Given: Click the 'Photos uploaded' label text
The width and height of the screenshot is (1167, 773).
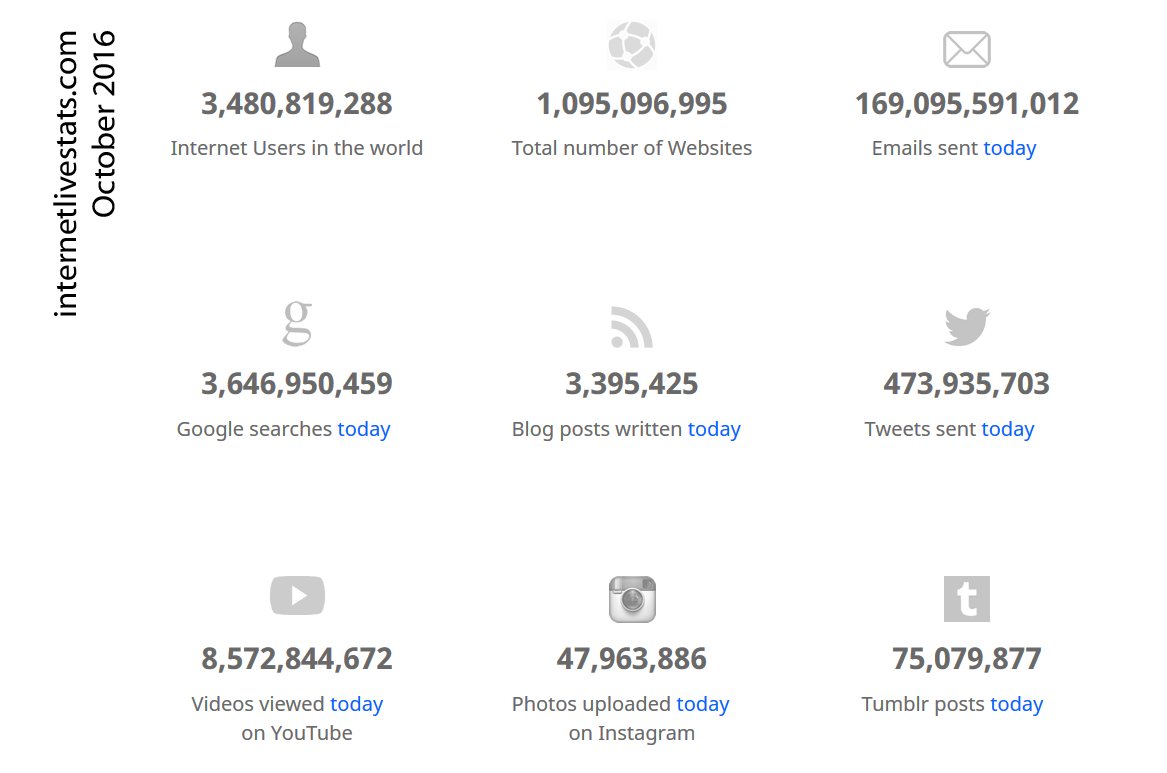Looking at the screenshot, I should tap(591, 704).
